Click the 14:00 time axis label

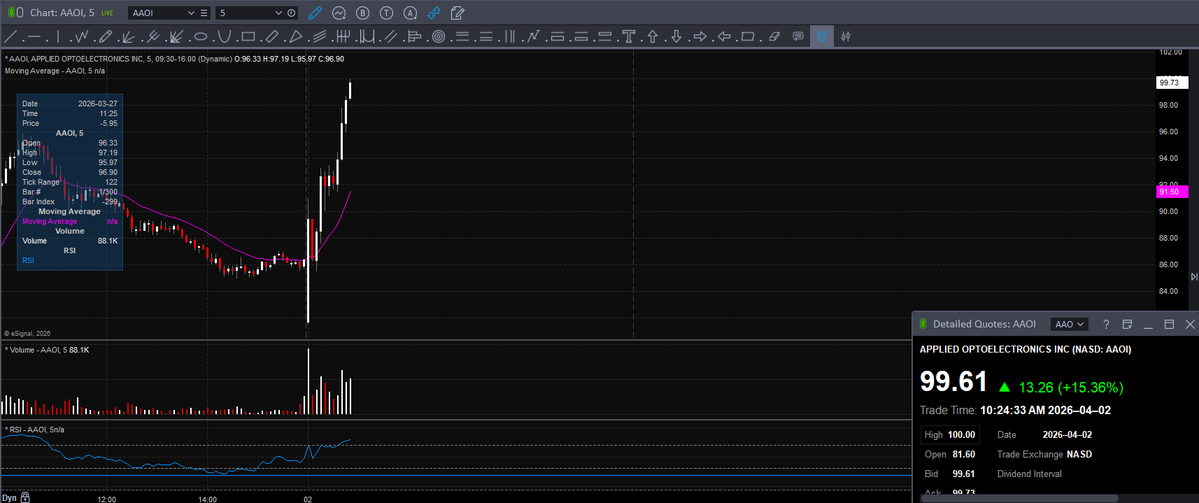[207, 498]
